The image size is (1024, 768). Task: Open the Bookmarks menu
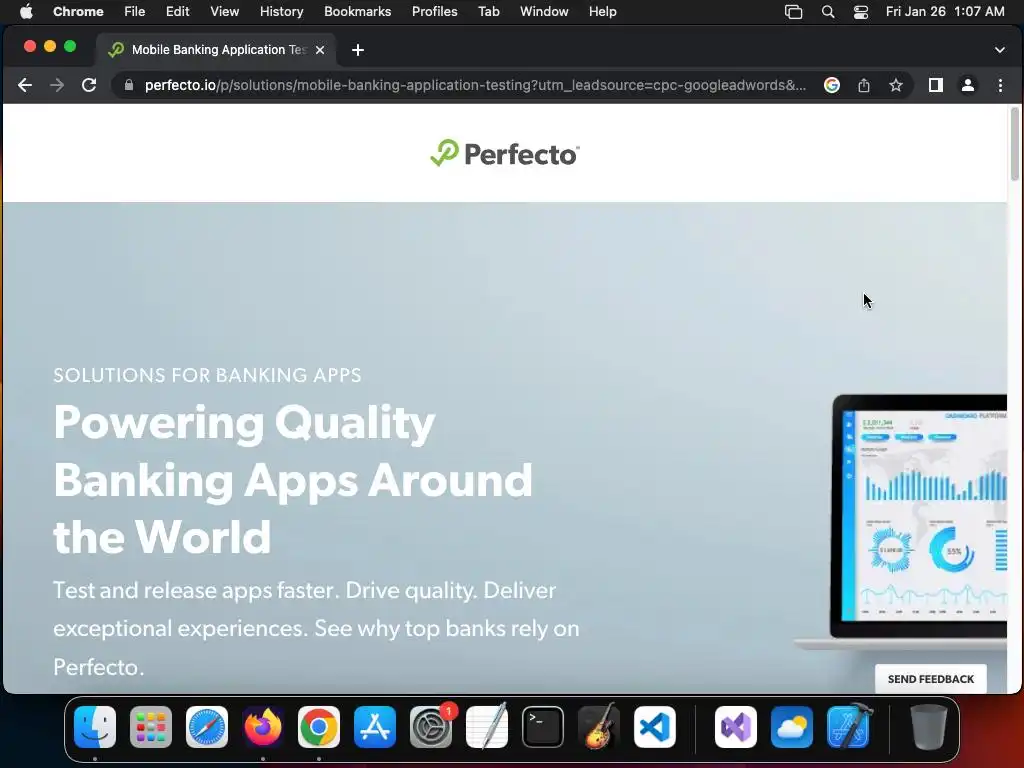357,11
